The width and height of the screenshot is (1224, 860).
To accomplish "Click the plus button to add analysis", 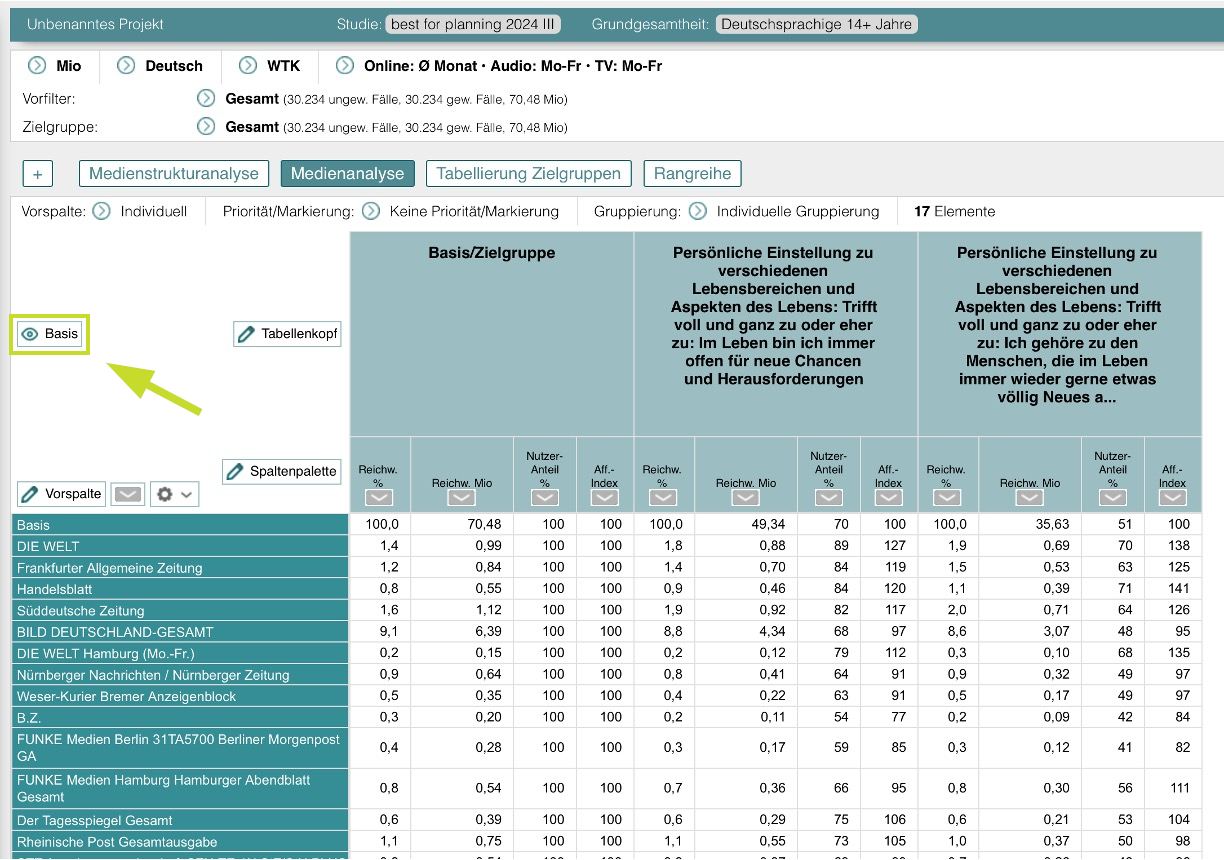I will click(38, 174).
